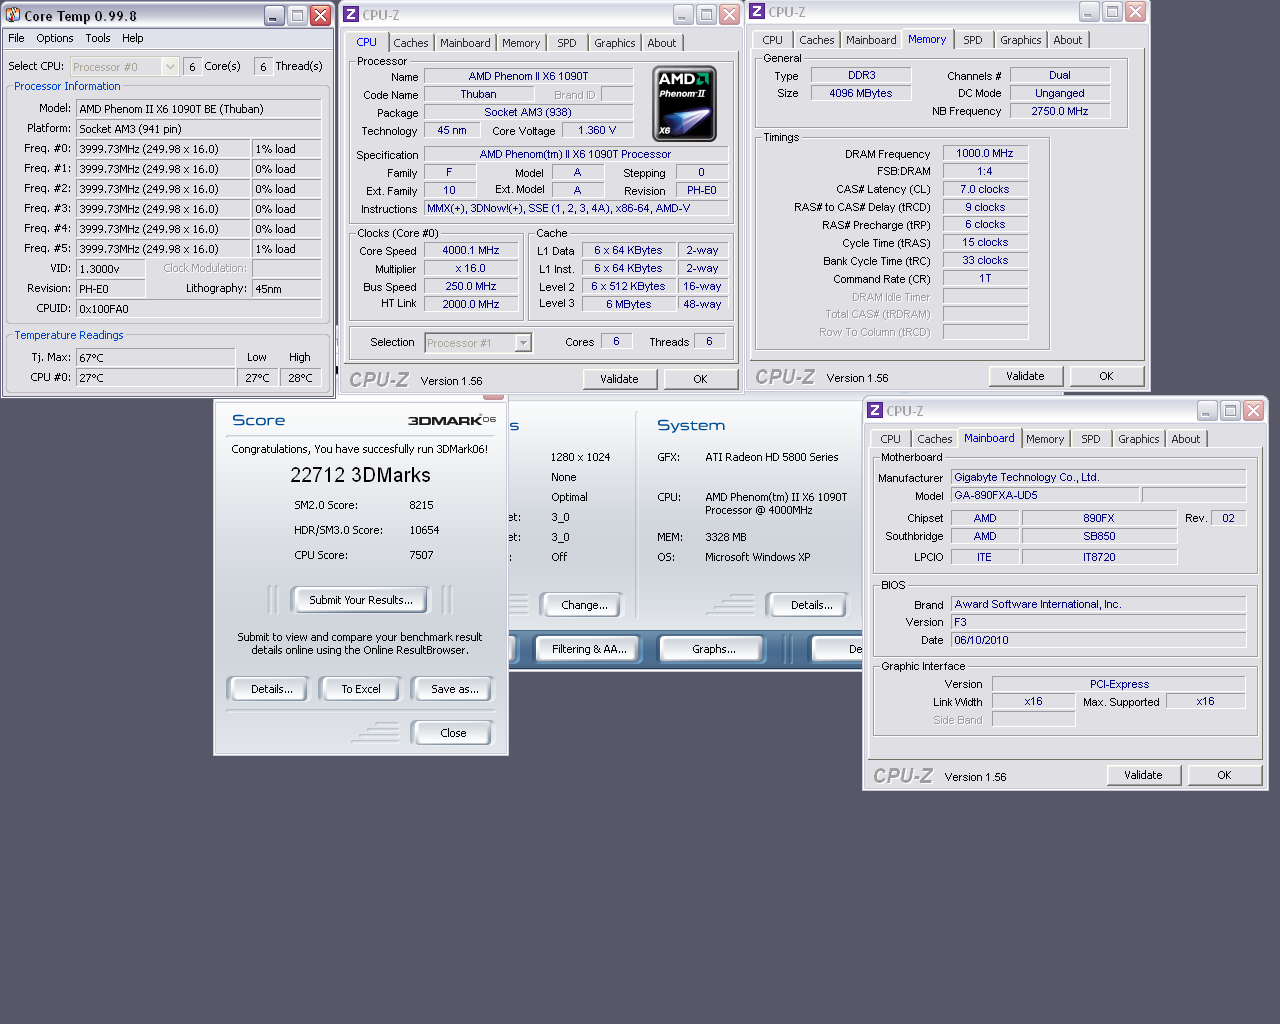Click OK in the CPU-Z Mainboard window

click(x=1224, y=775)
